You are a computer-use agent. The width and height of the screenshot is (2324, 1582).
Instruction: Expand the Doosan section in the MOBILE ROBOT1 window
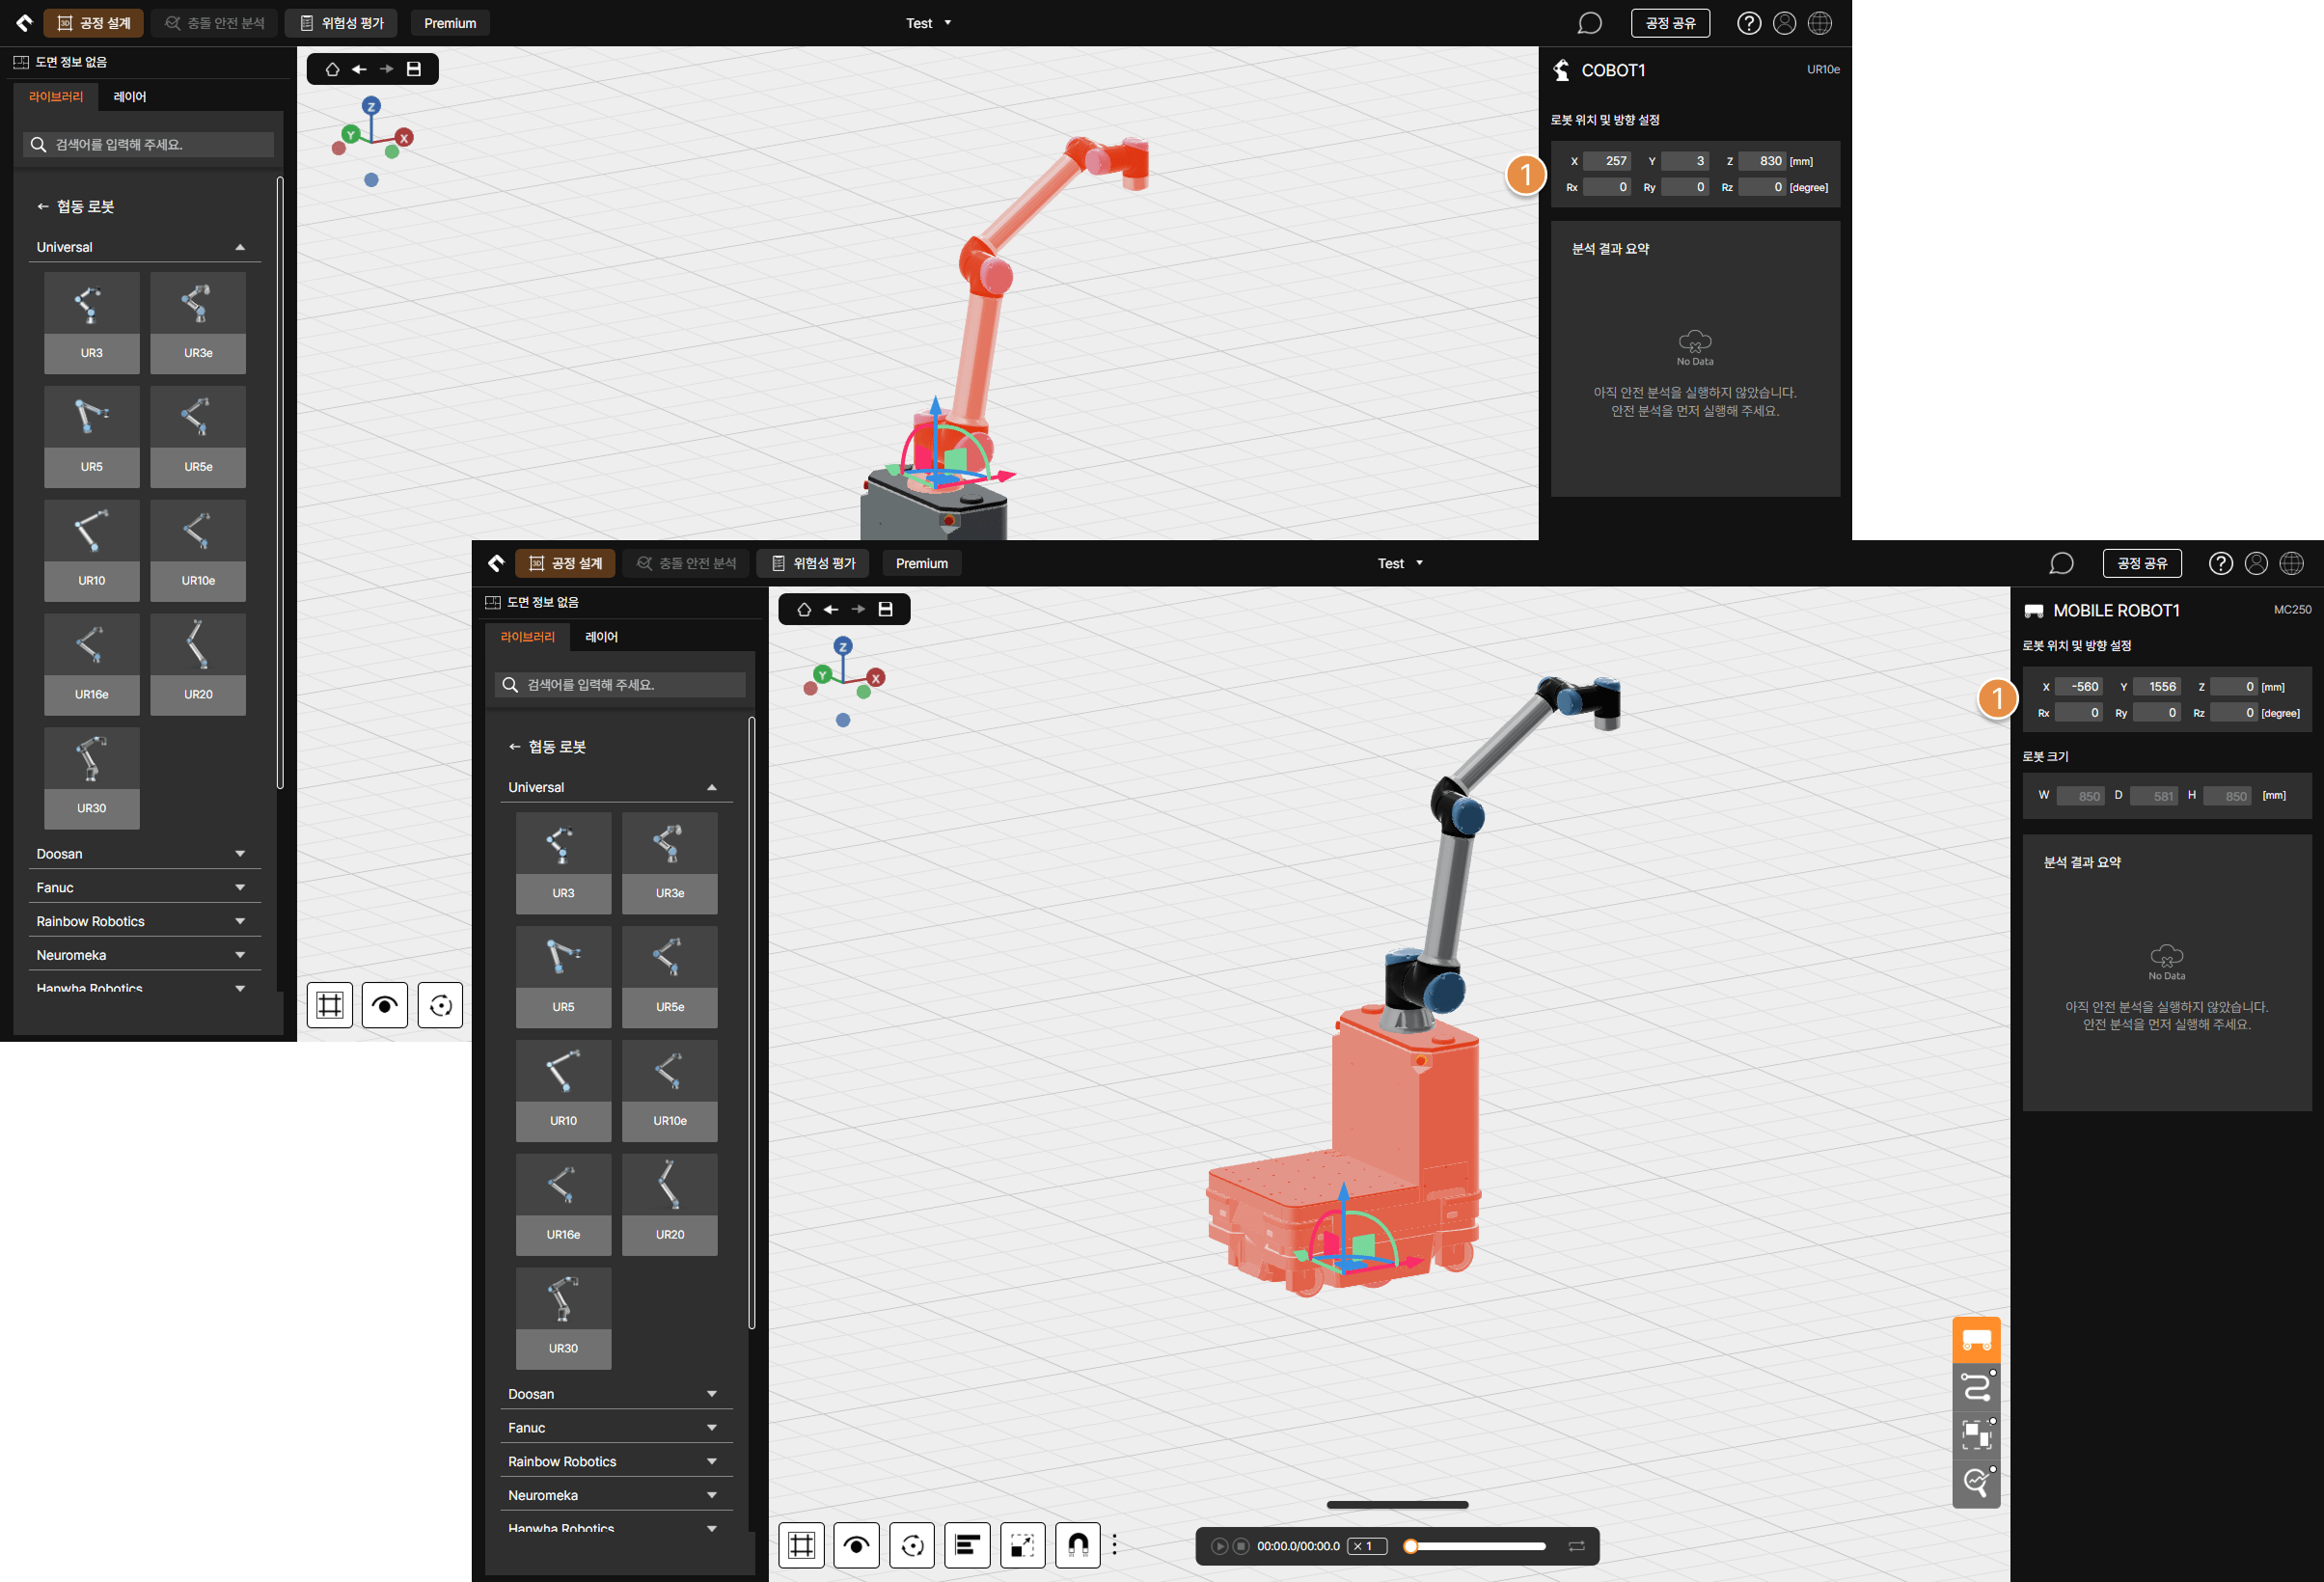point(616,1394)
